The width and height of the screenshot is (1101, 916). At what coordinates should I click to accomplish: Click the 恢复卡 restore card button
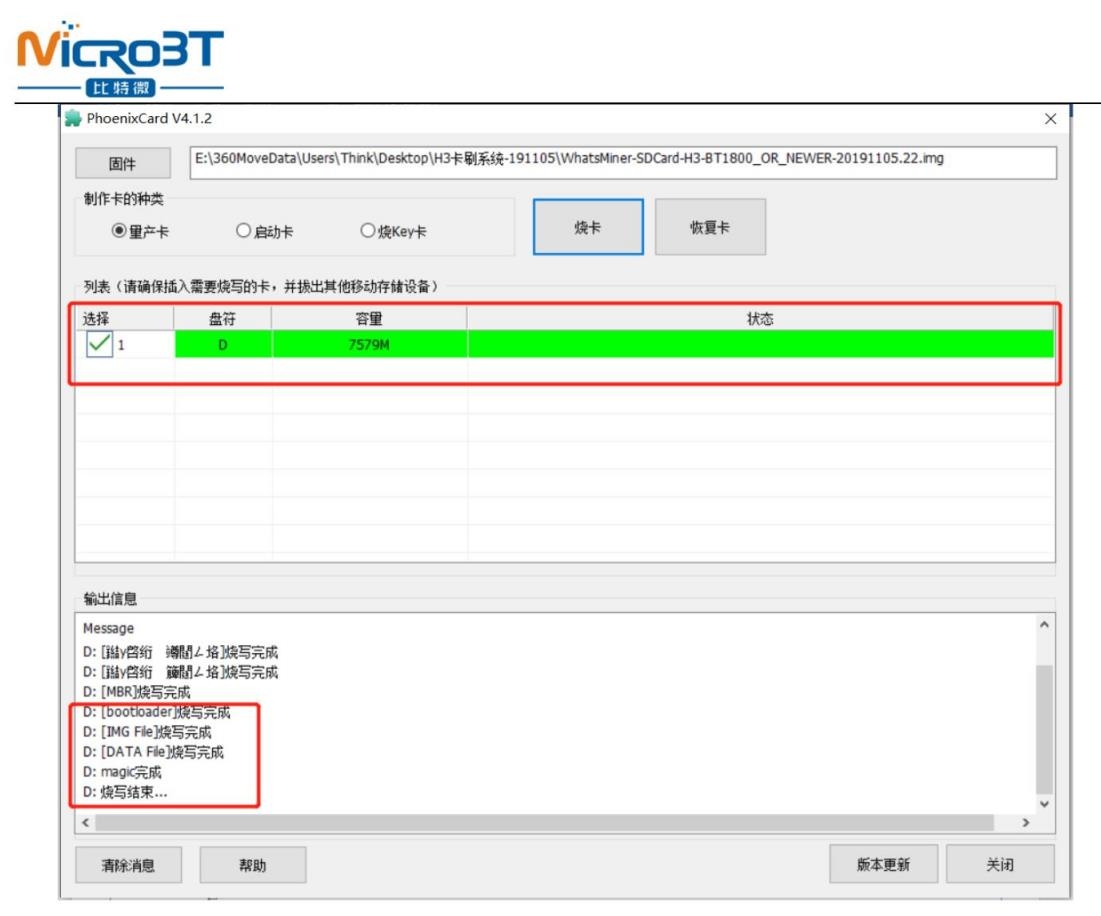pyautogui.click(x=710, y=227)
